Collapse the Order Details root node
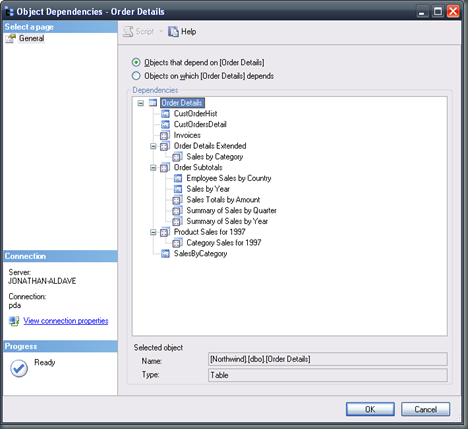 pyautogui.click(x=141, y=103)
